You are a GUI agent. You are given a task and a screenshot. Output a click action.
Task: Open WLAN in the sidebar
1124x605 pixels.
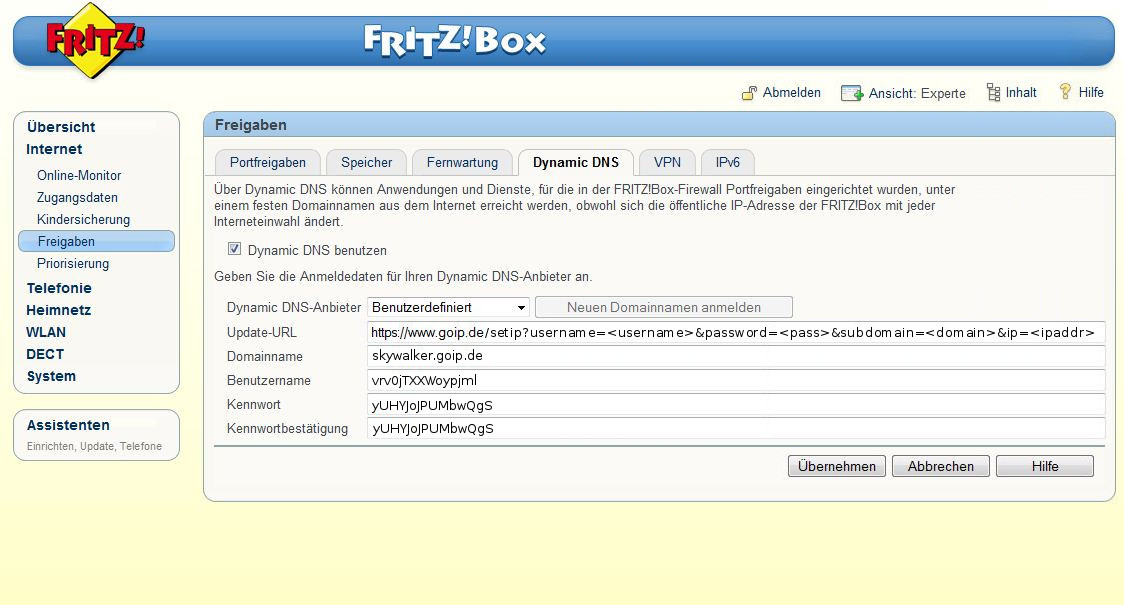pos(46,333)
